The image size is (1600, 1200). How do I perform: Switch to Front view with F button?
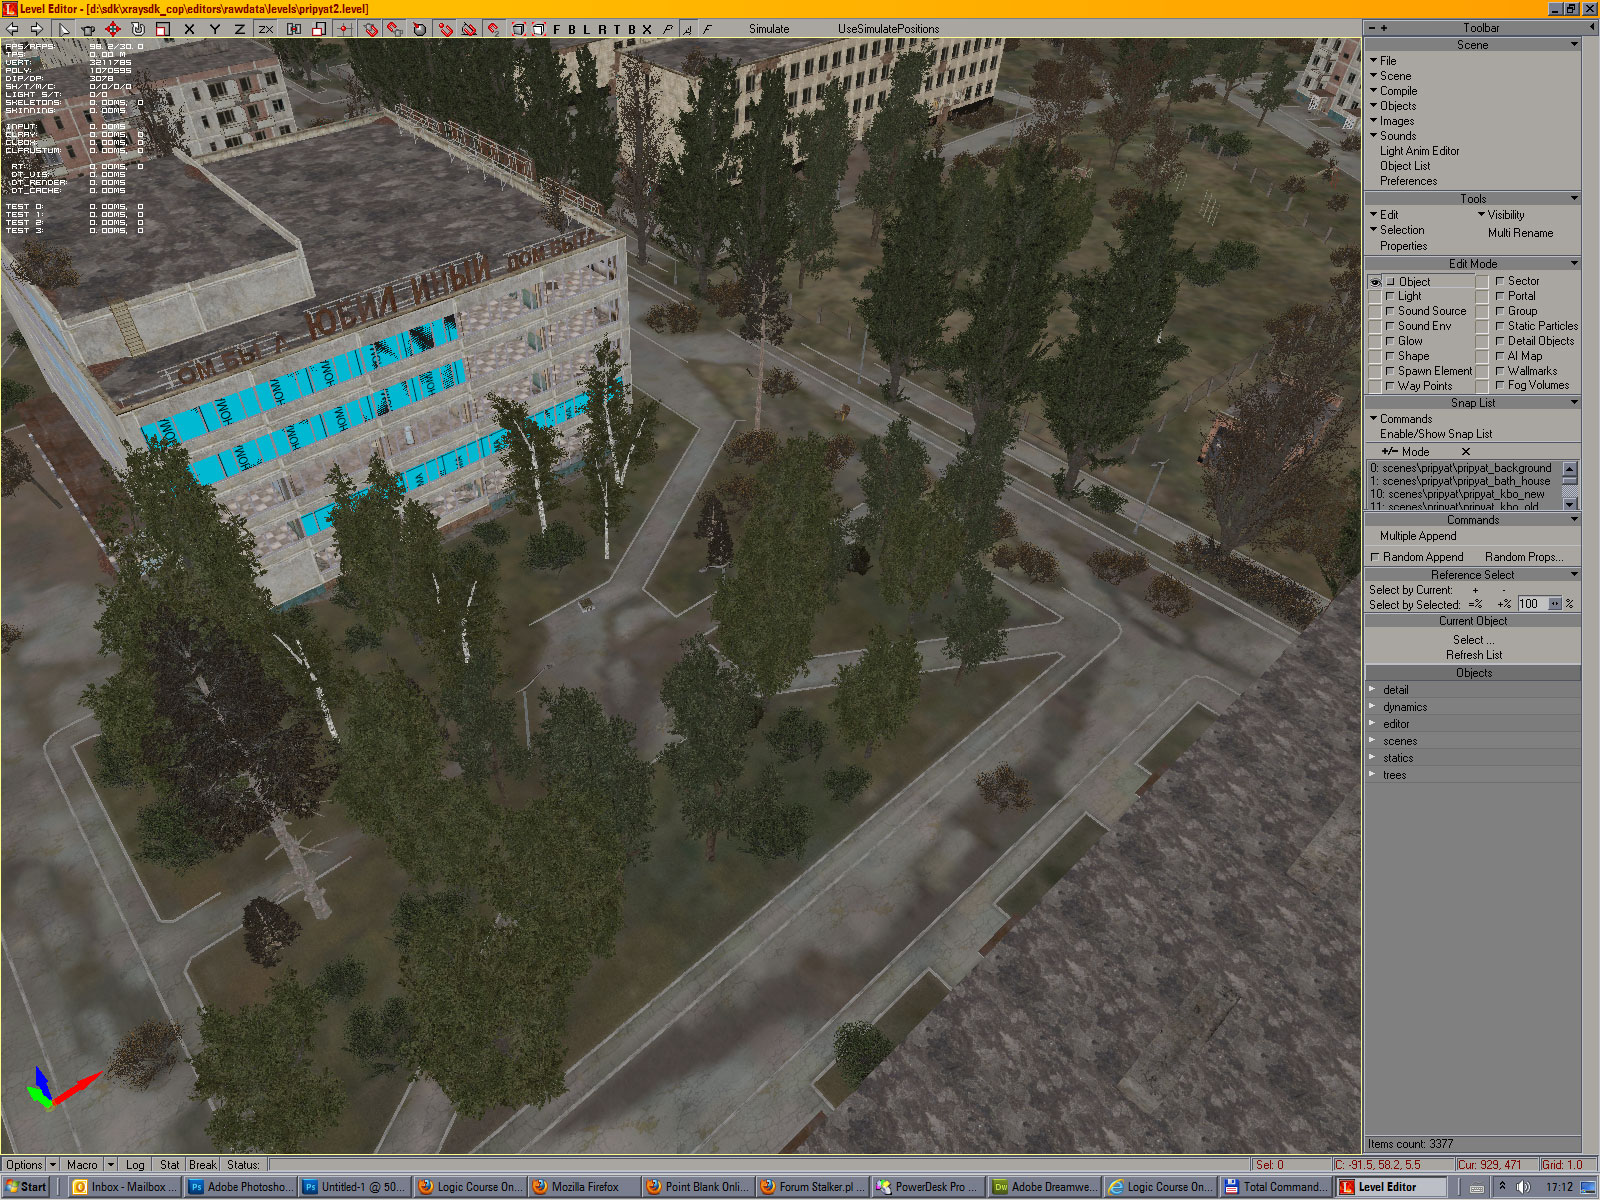pyautogui.click(x=557, y=29)
